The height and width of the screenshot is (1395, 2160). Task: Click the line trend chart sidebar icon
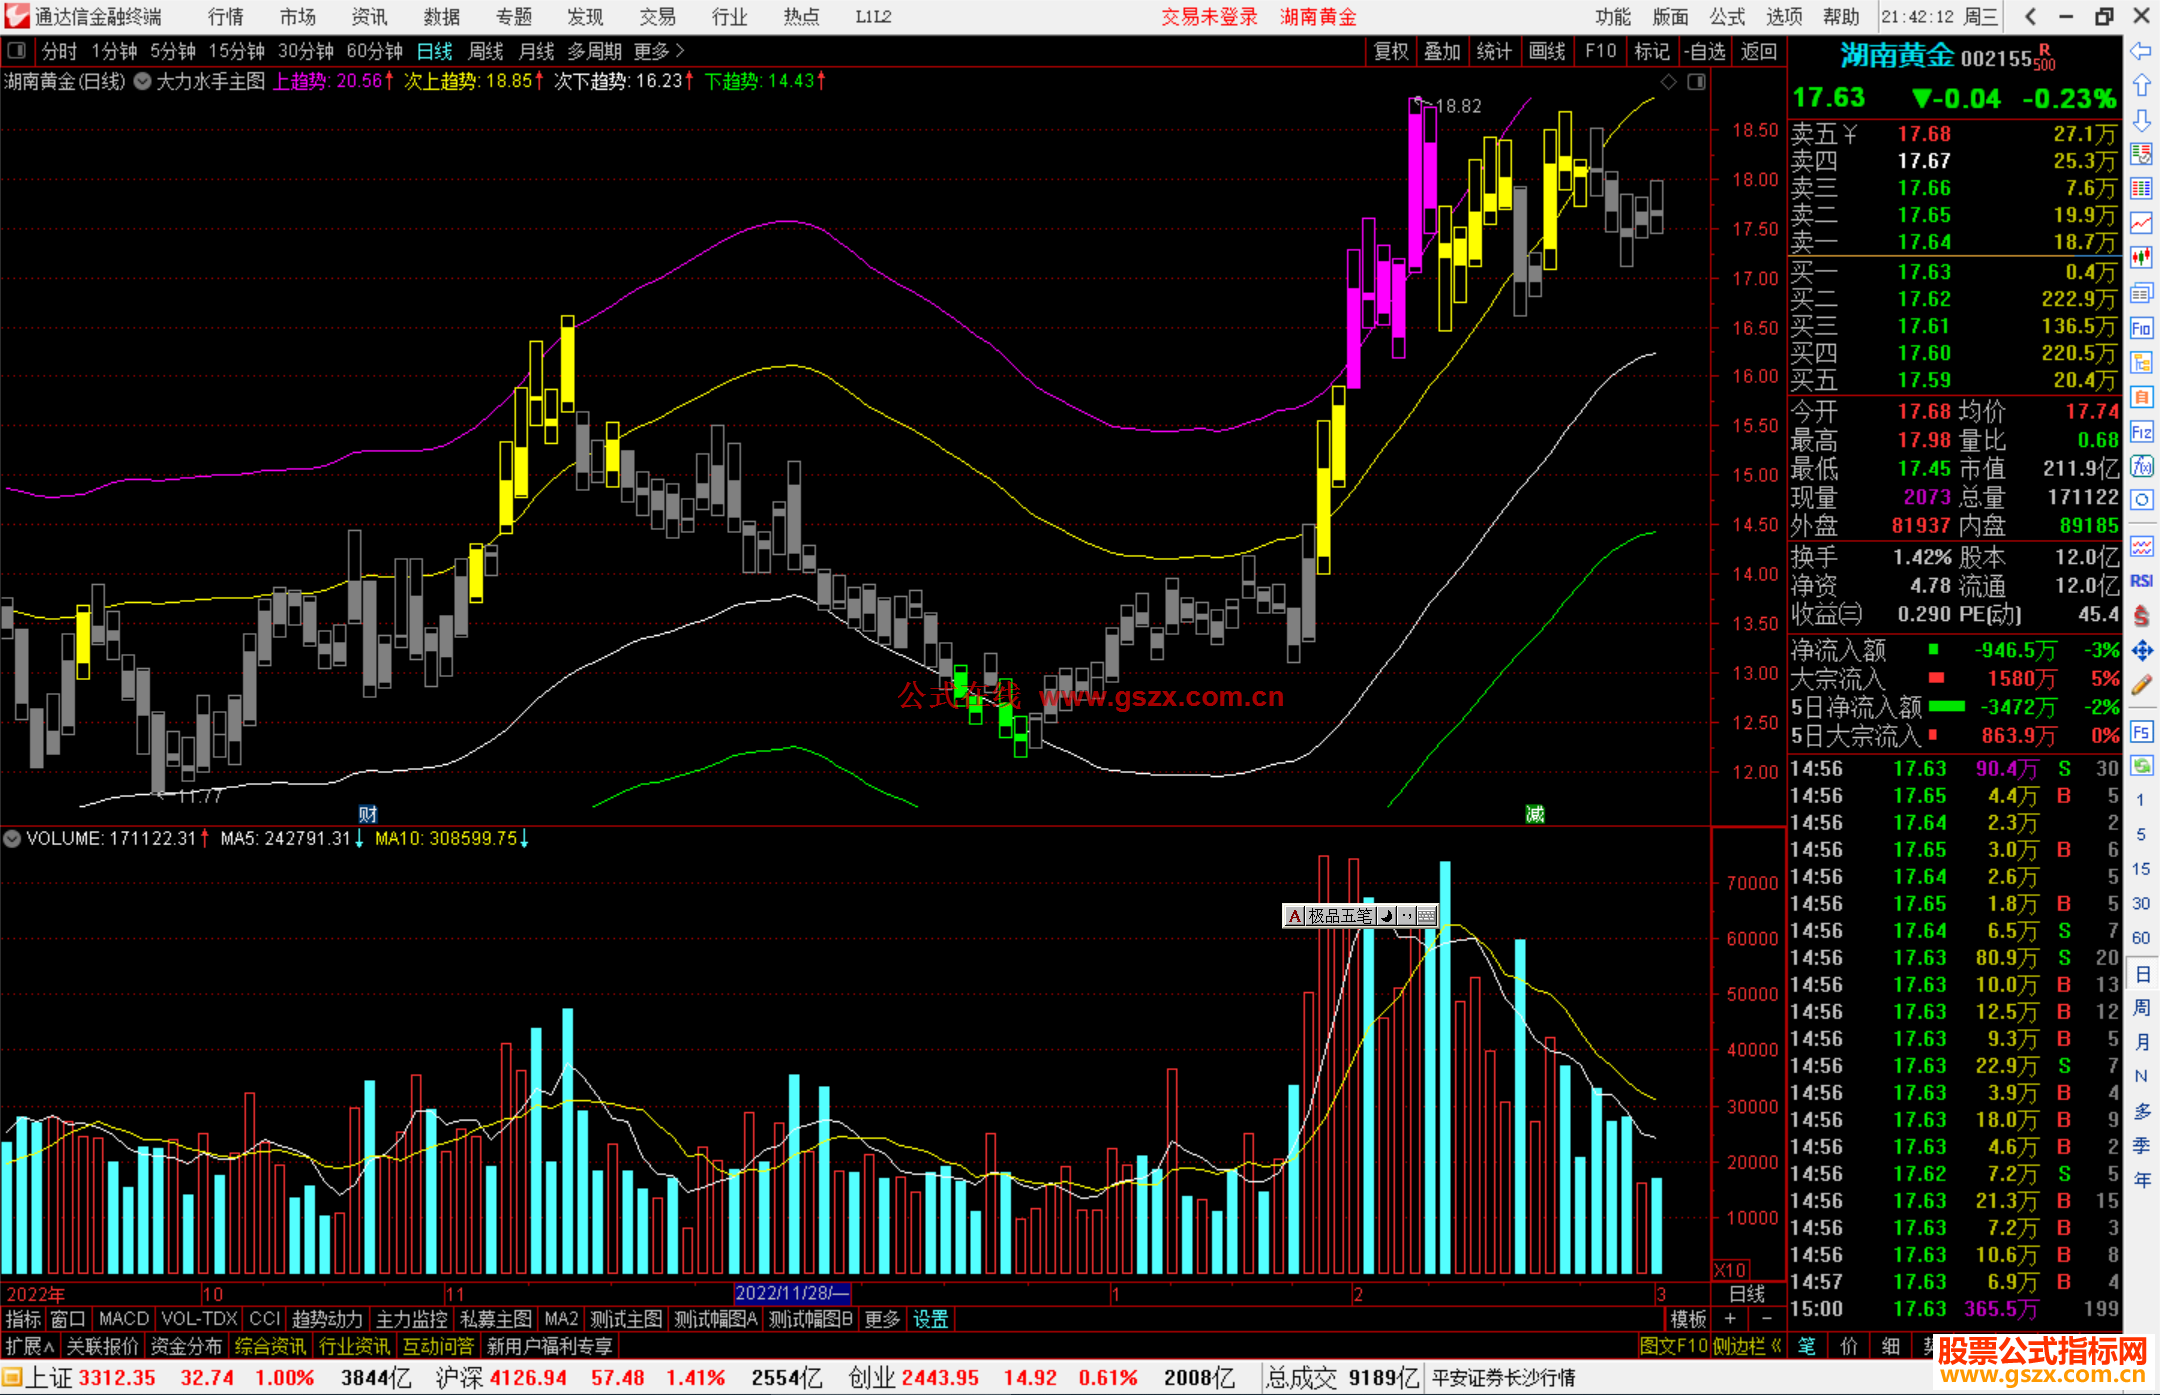pos(2141,223)
